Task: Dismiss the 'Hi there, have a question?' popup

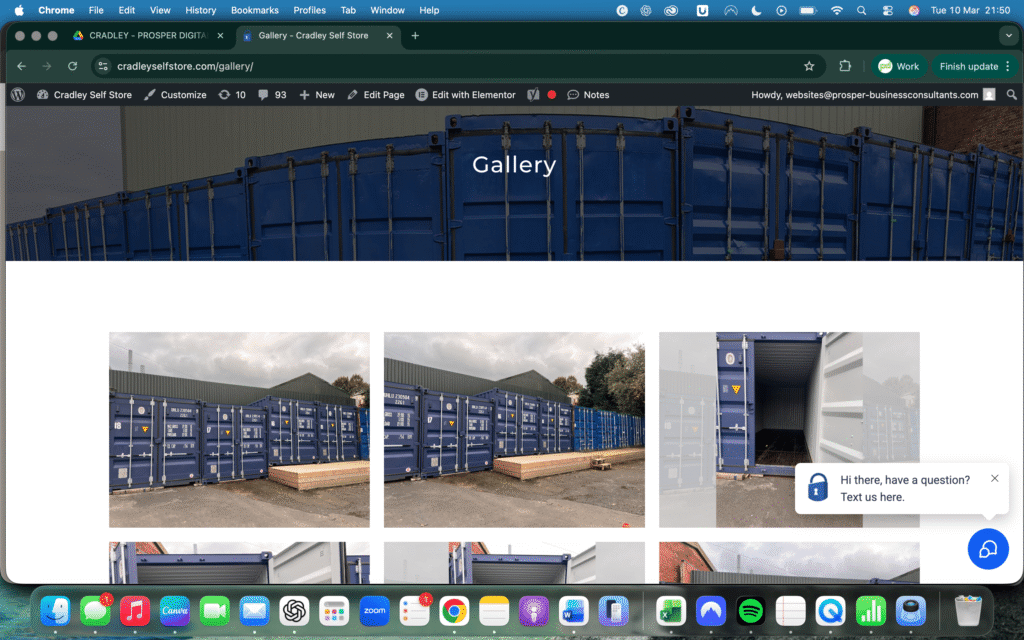Action: point(994,478)
